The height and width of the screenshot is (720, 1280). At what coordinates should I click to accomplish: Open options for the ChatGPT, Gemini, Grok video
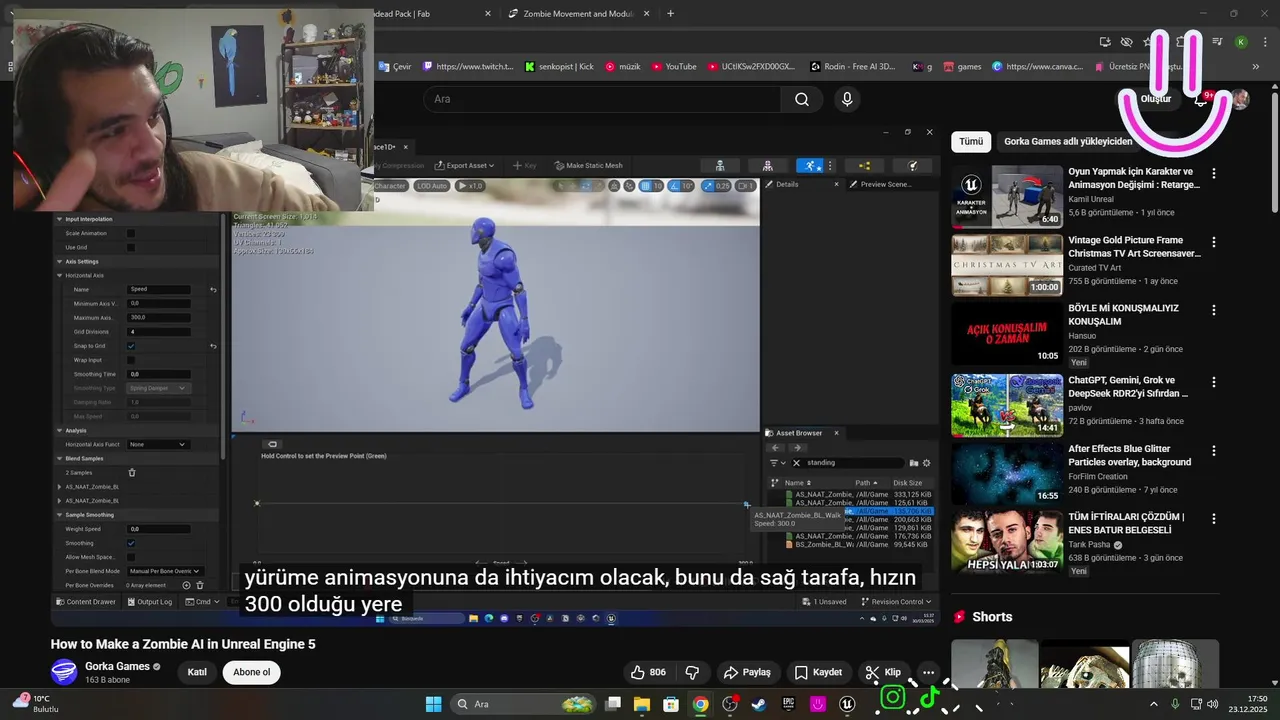click(x=1214, y=382)
